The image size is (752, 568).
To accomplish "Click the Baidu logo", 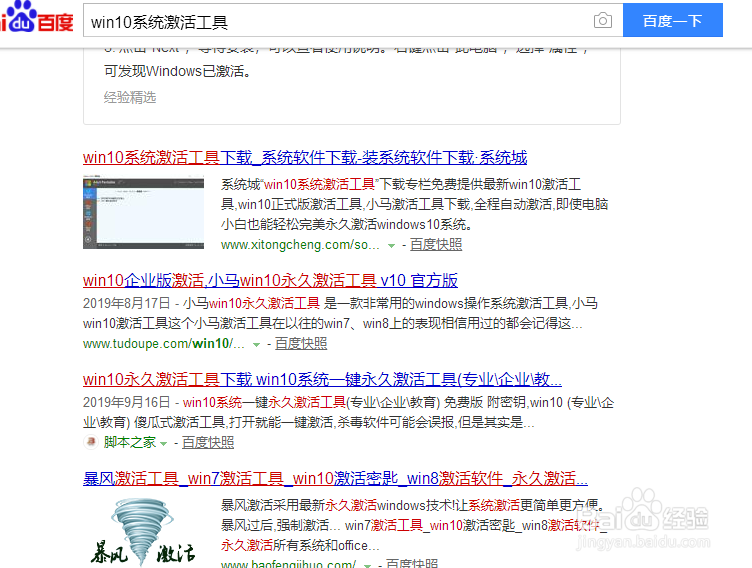I will 36,17.
